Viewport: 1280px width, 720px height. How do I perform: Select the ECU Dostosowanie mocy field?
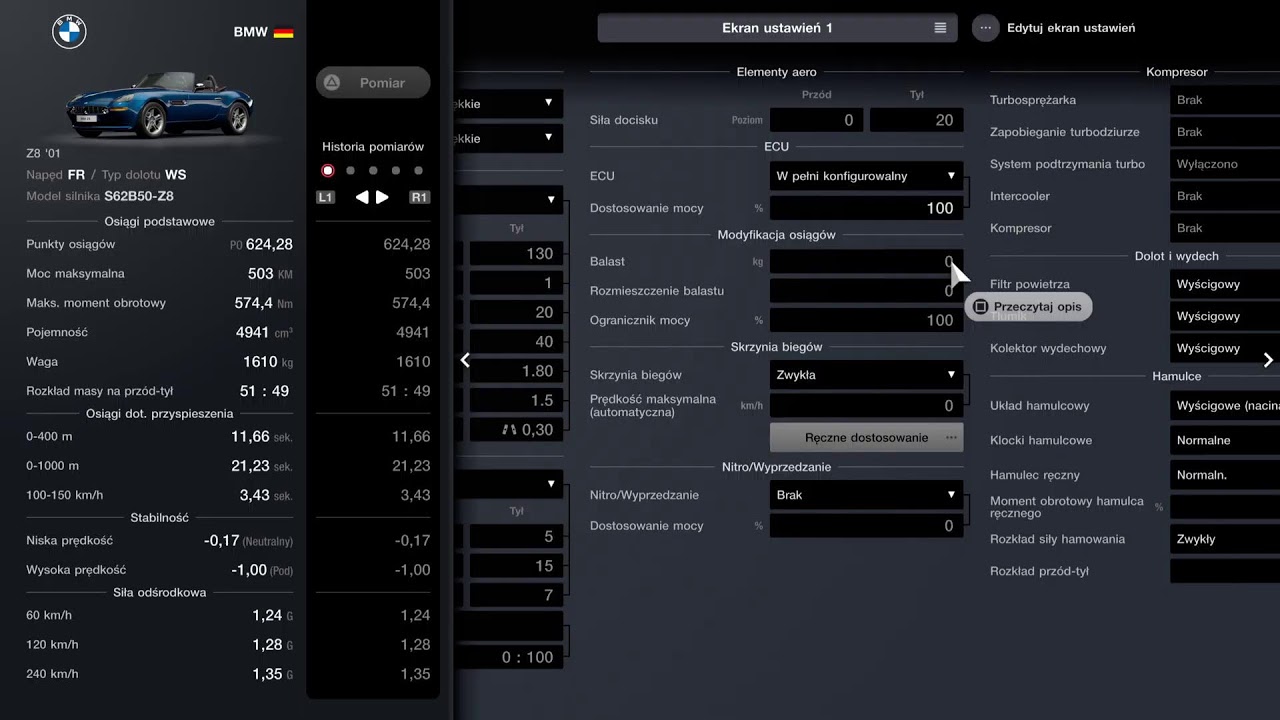click(x=866, y=208)
